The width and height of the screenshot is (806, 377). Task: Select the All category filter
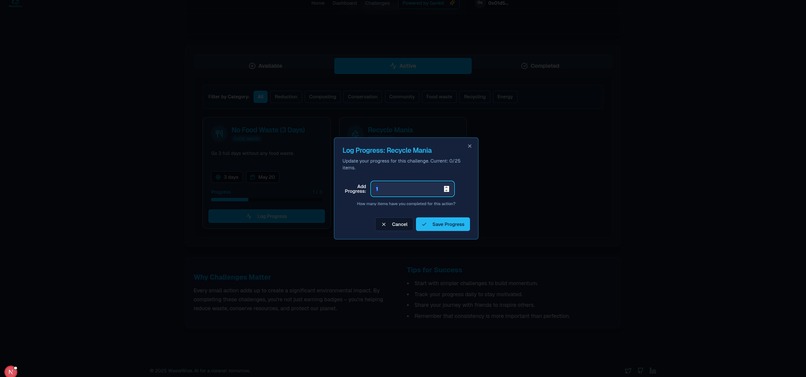pyautogui.click(x=261, y=97)
